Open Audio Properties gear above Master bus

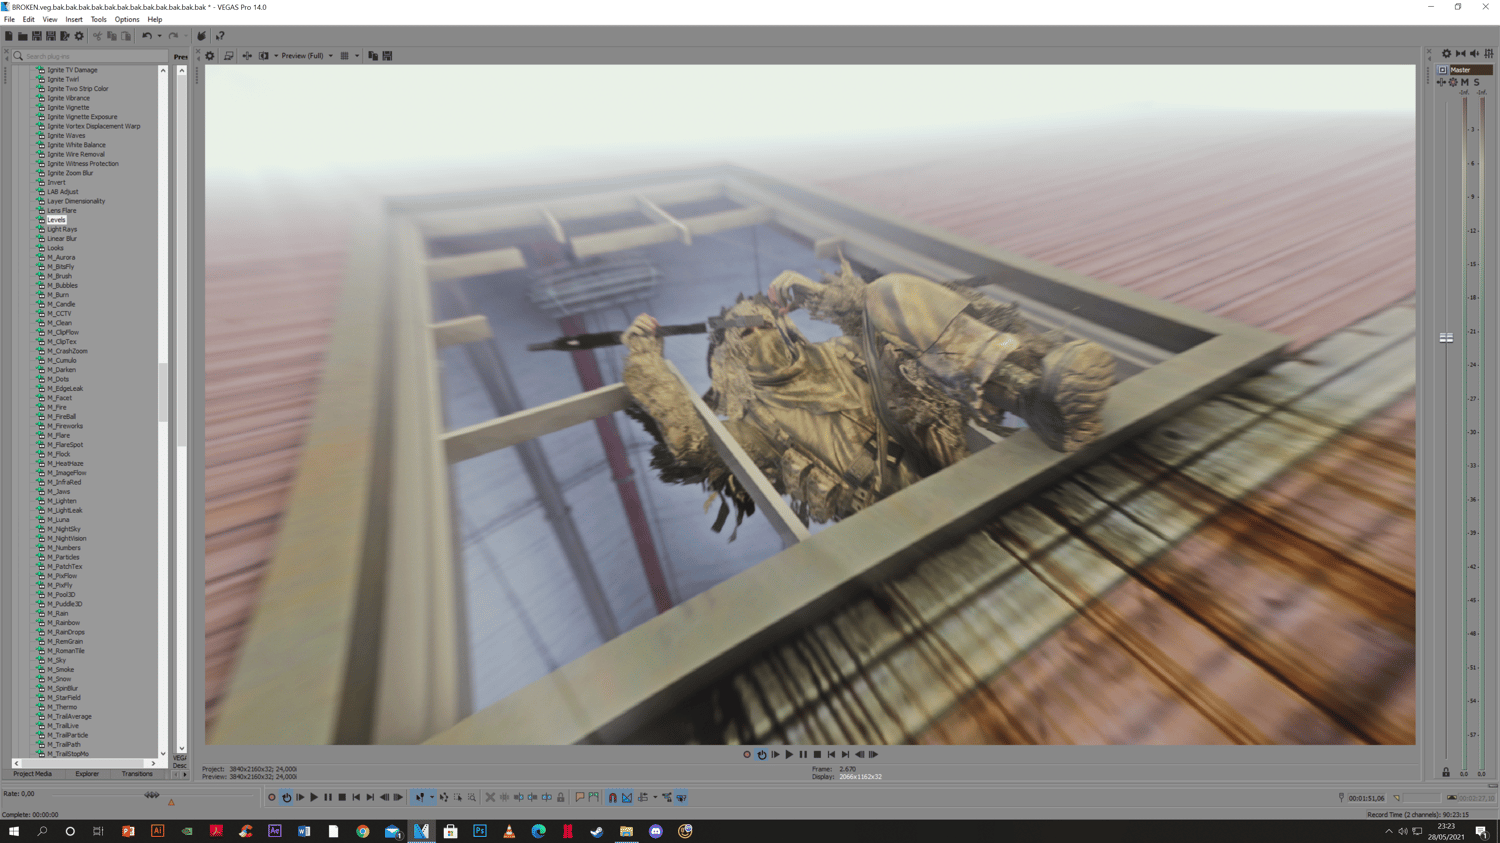tap(1446, 54)
